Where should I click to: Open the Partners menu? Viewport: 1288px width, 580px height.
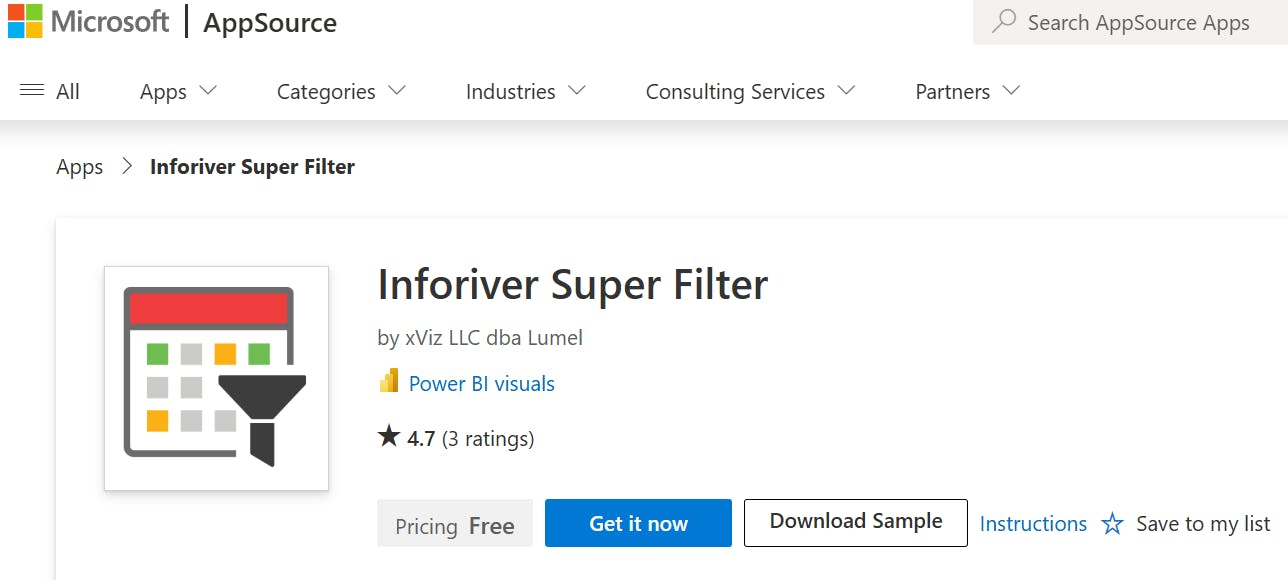click(x=967, y=91)
